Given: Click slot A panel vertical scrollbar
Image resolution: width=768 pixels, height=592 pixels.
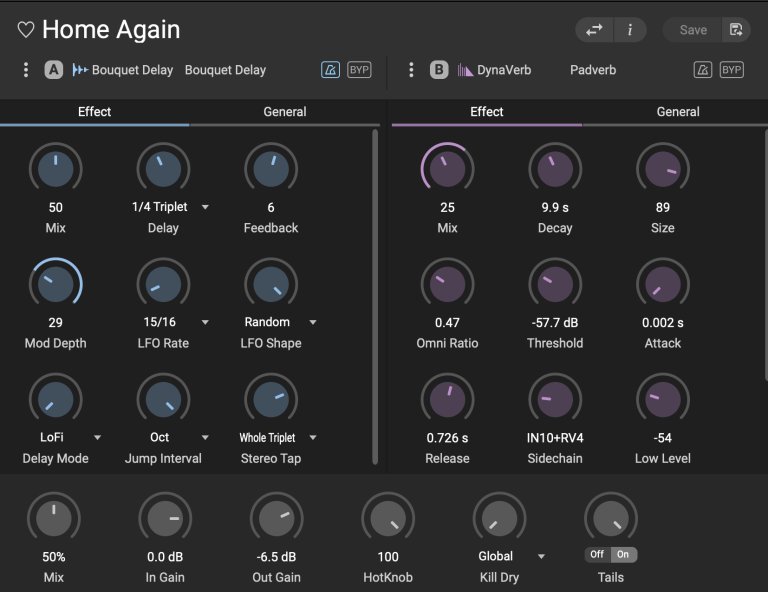Looking at the screenshot, I should 375,297.
